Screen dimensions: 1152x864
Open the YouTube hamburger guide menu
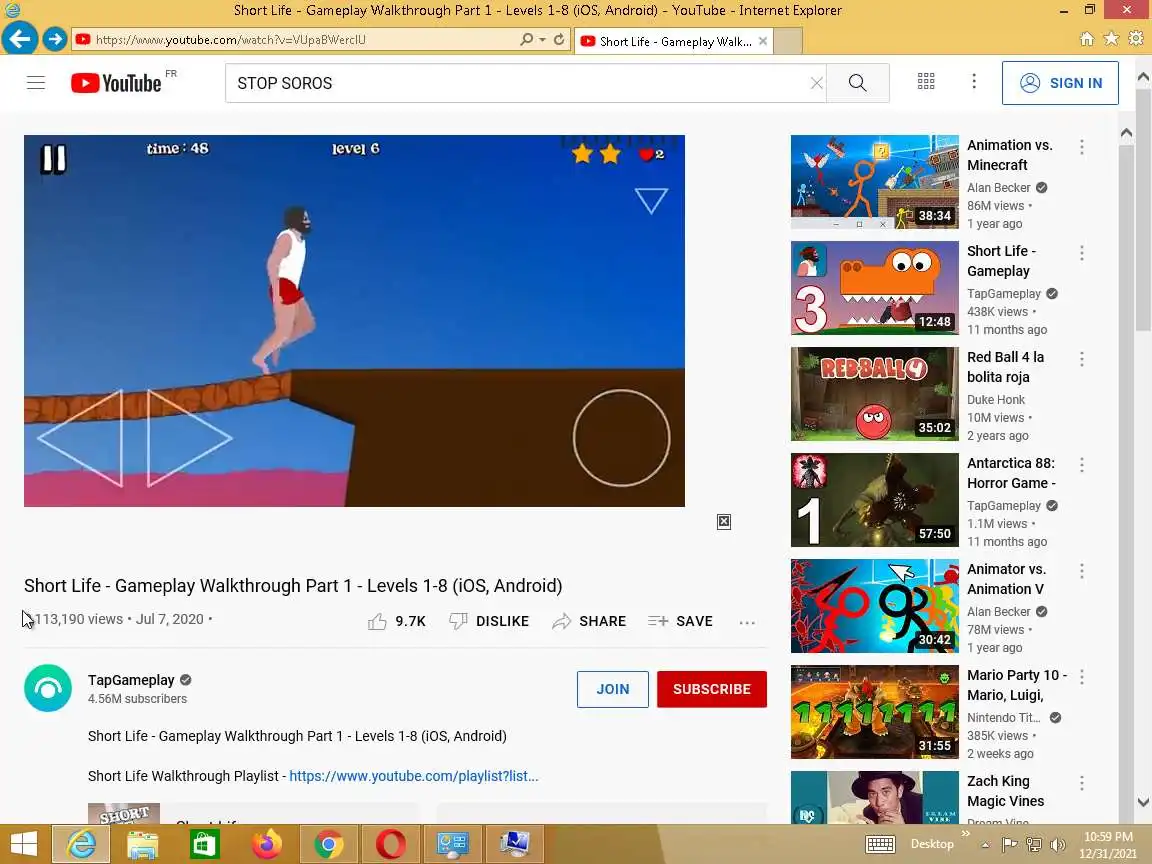point(36,82)
